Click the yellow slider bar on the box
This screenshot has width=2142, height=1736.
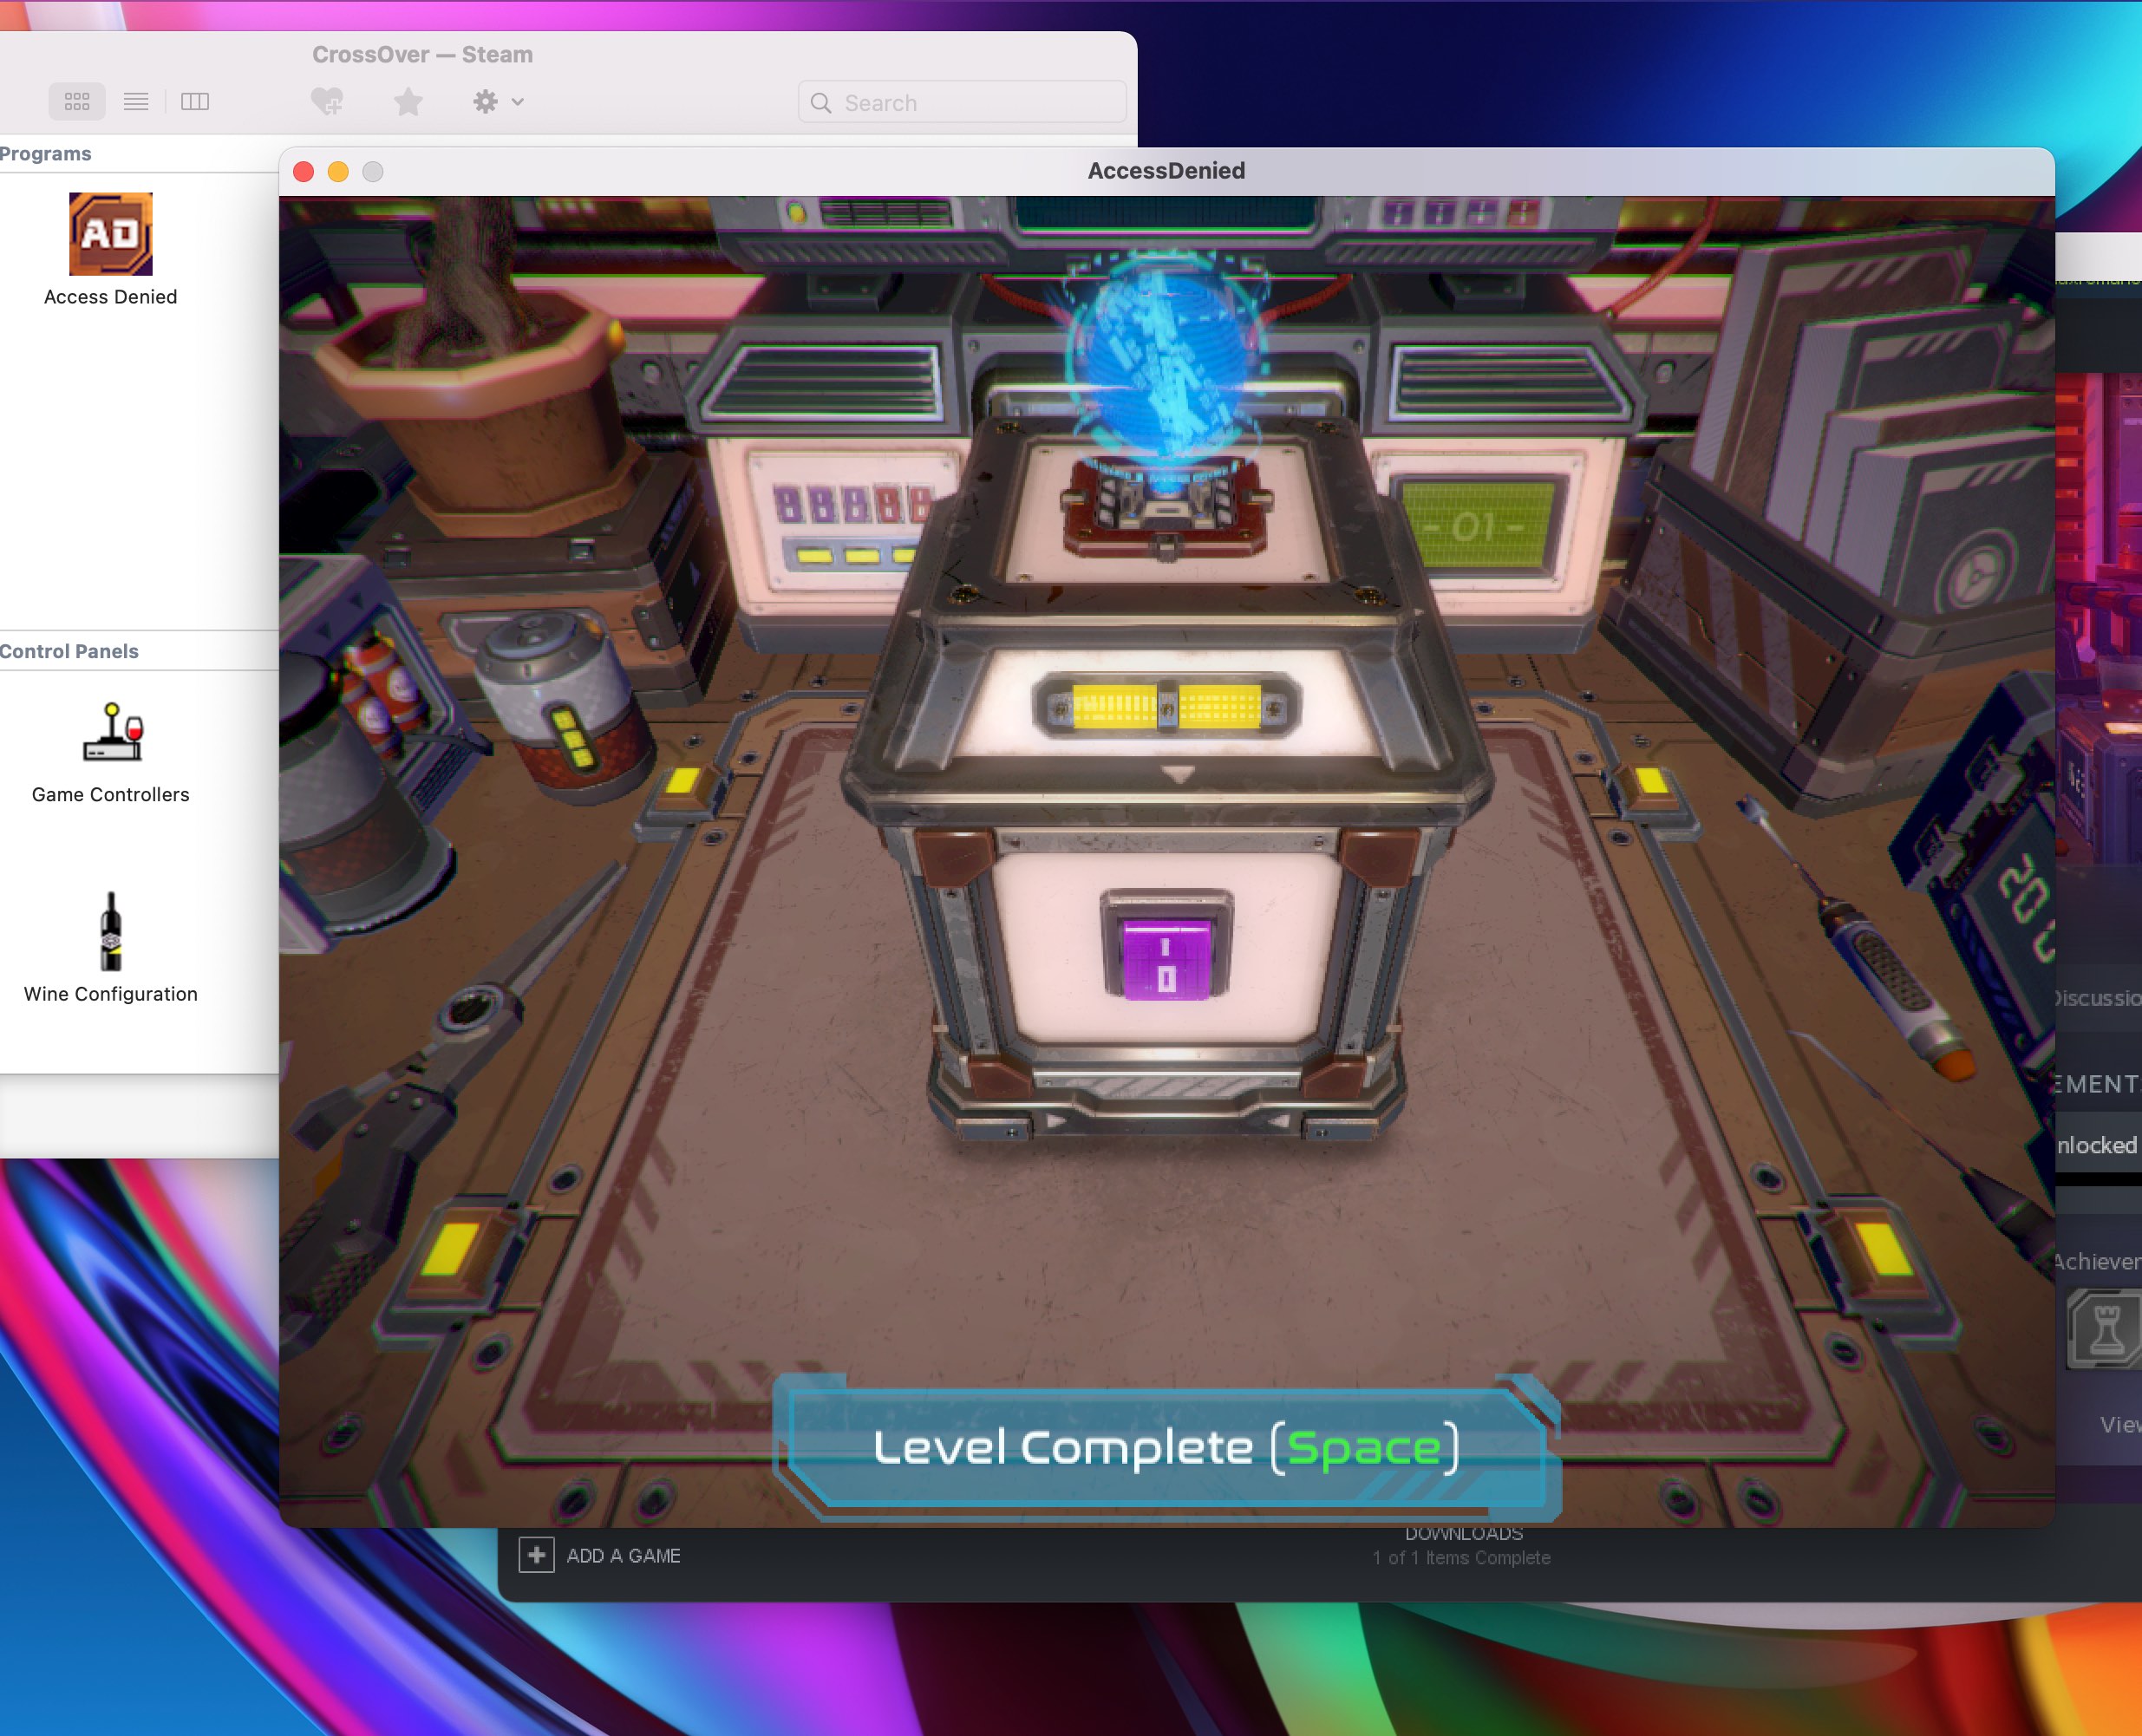1166,706
